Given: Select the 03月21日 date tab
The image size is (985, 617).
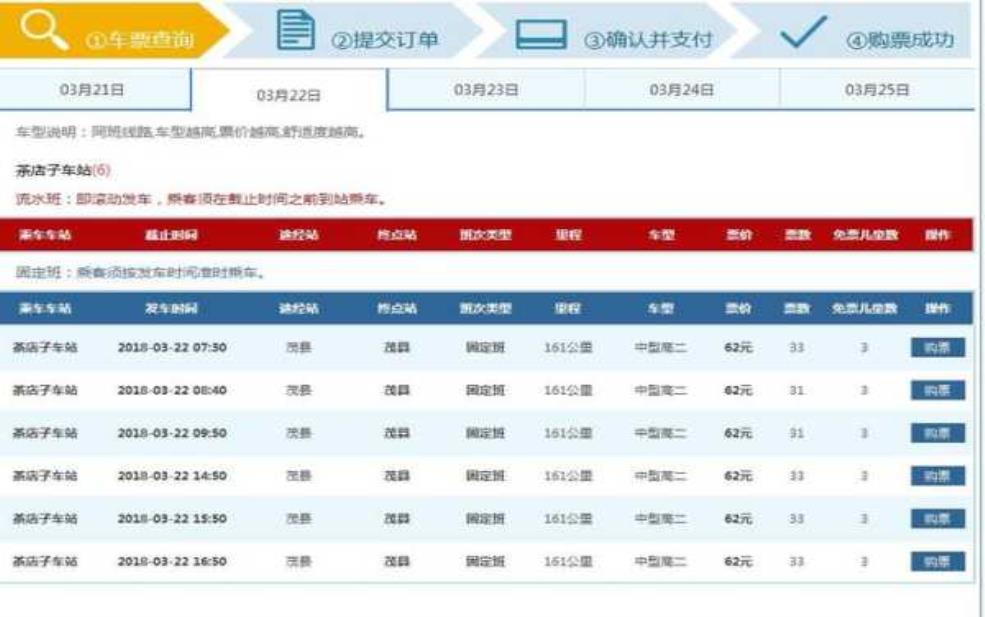Looking at the screenshot, I should click(x=95, y=89).
